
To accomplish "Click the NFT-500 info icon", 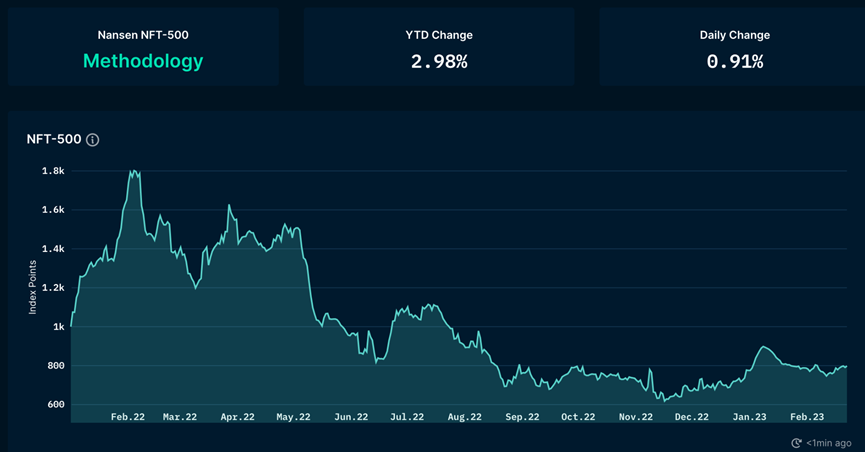I will tap(93, 140).
